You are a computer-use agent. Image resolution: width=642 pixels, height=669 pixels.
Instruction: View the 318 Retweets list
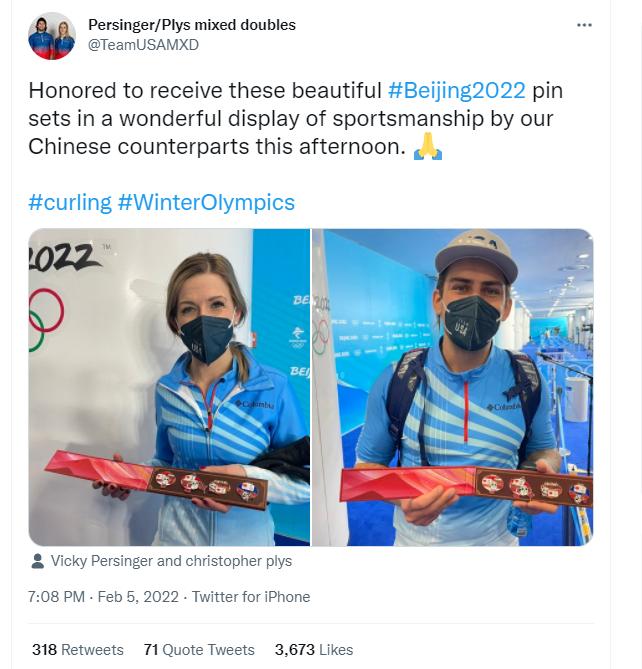pos(77,650)
